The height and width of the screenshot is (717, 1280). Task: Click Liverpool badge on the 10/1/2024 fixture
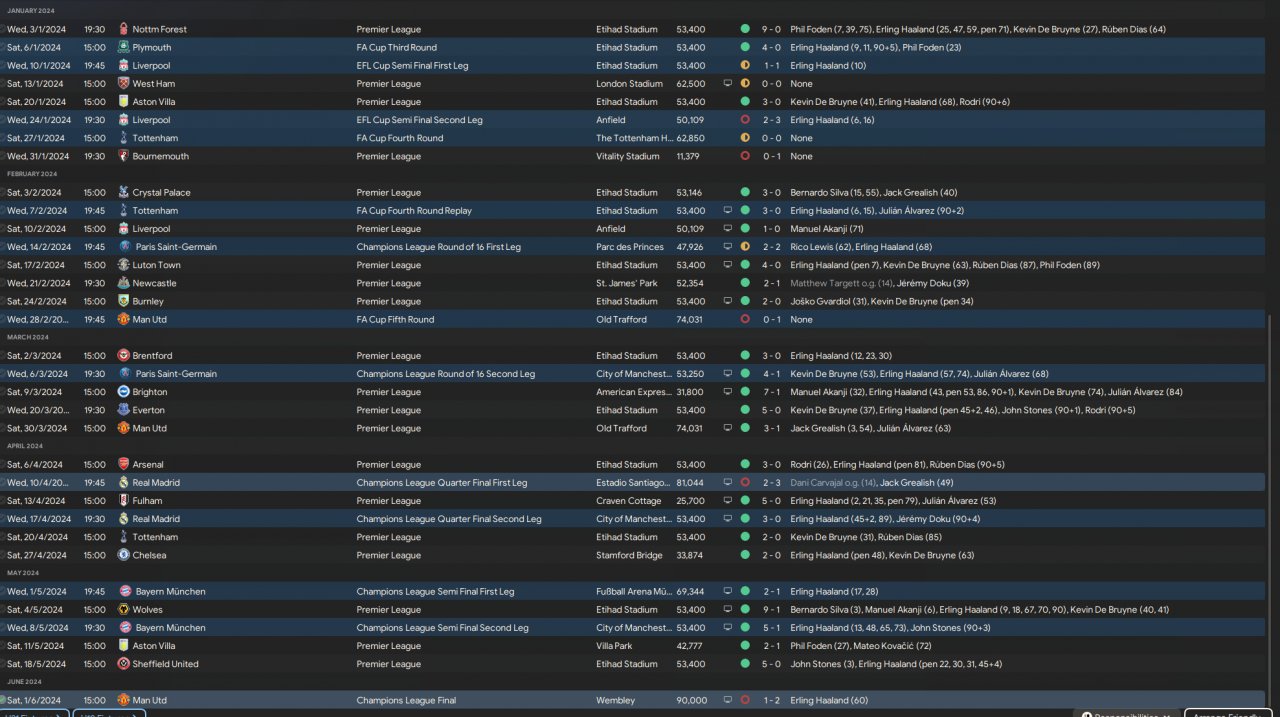[x=124, y=65]
